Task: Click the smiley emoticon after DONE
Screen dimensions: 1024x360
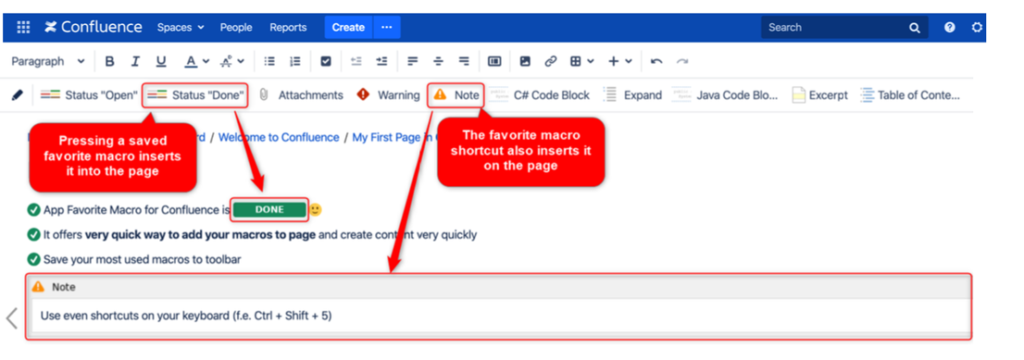Action: pos(315,210)
